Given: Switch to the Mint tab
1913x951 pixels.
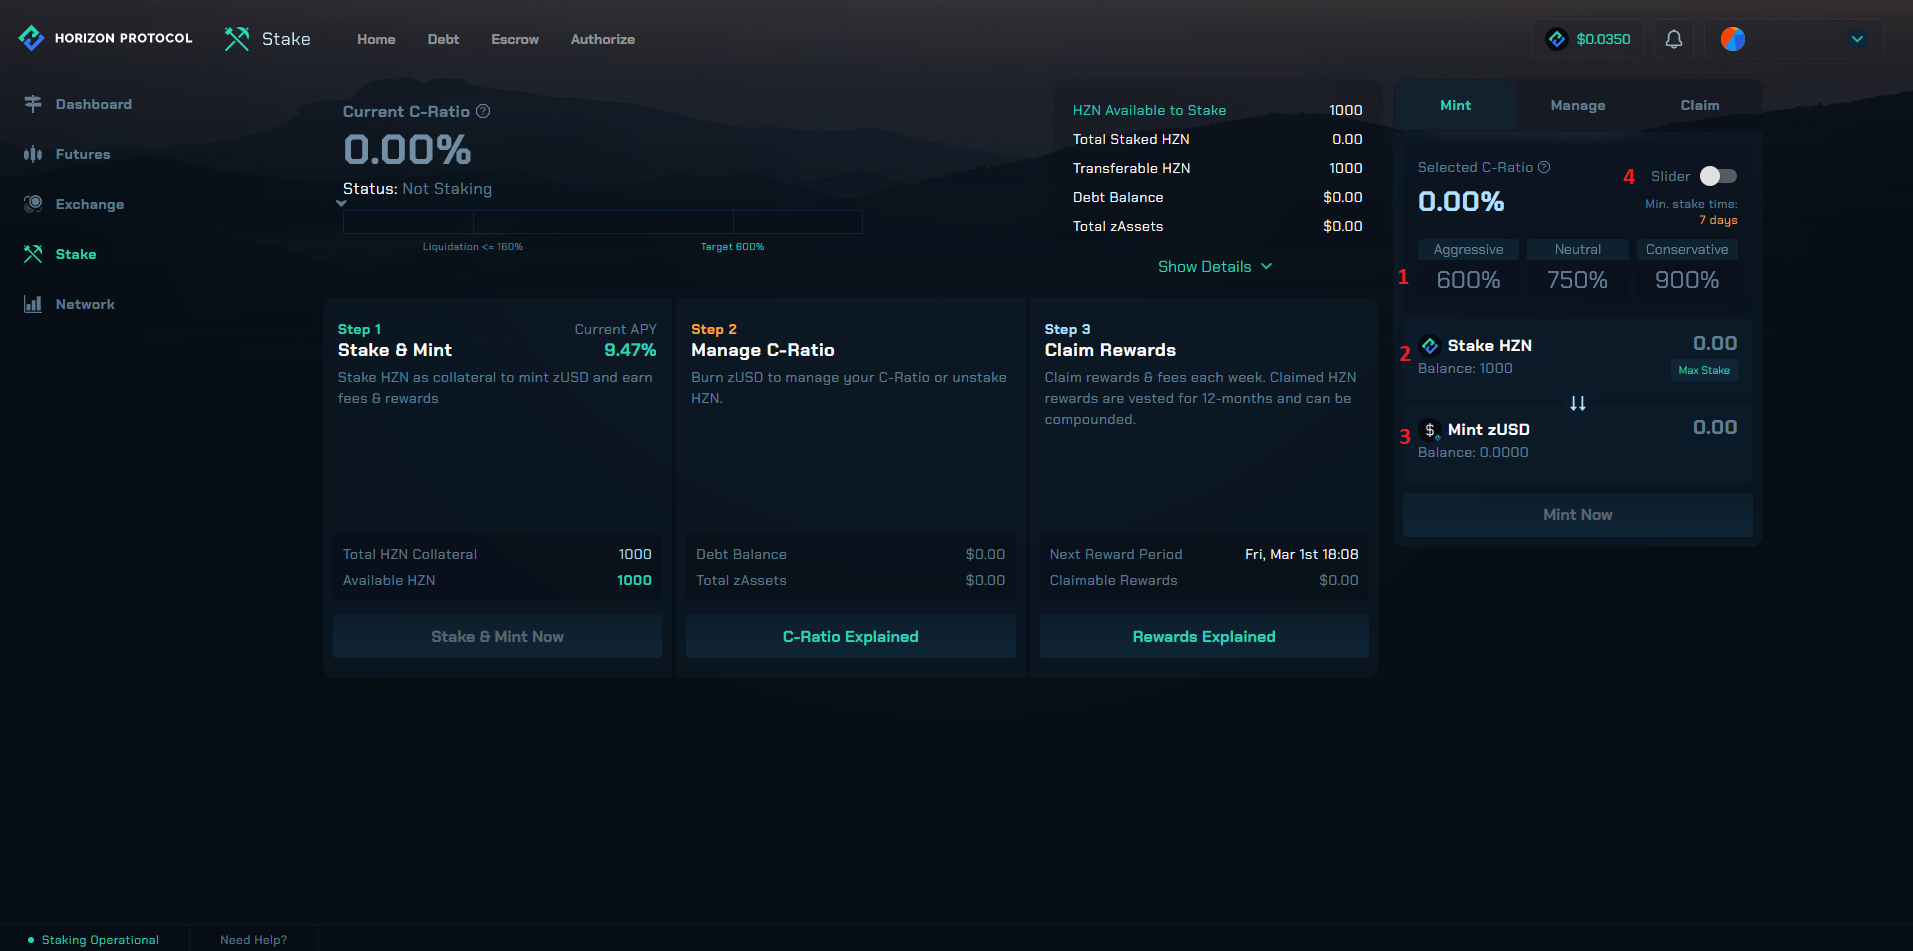Looking at the screenshot, I should 1455,105.
